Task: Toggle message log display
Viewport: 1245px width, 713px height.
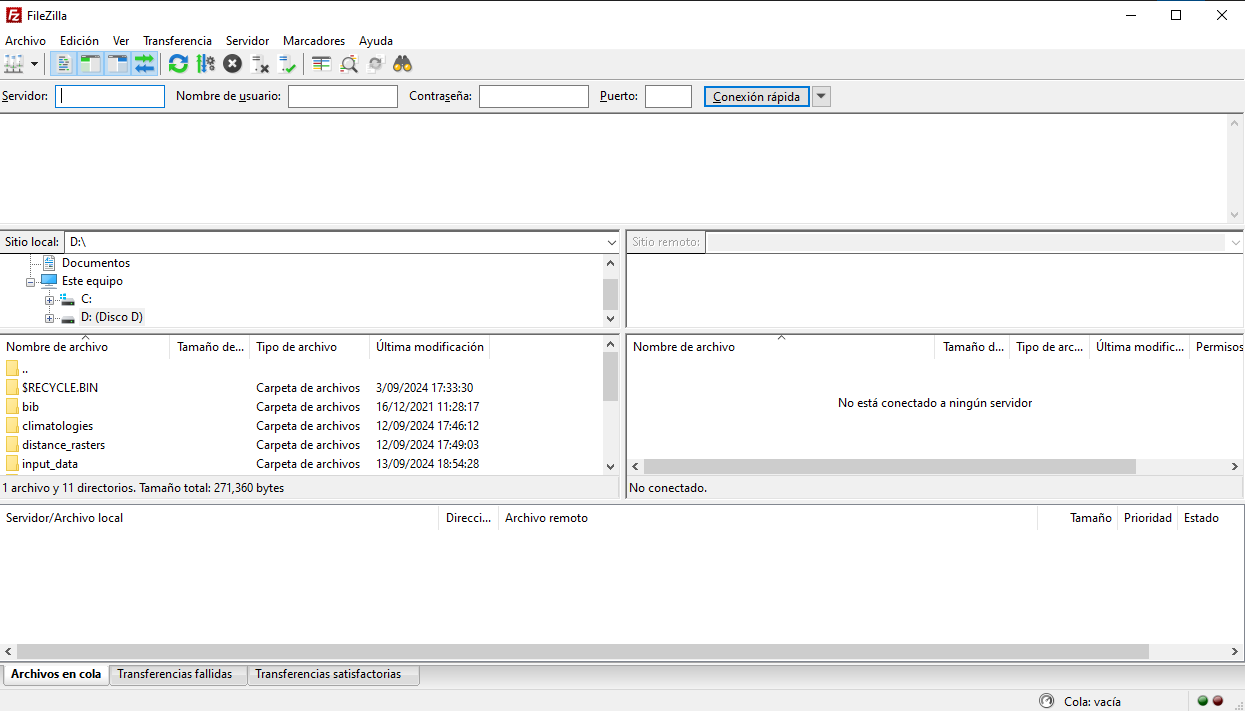Action: coord(64,64)
